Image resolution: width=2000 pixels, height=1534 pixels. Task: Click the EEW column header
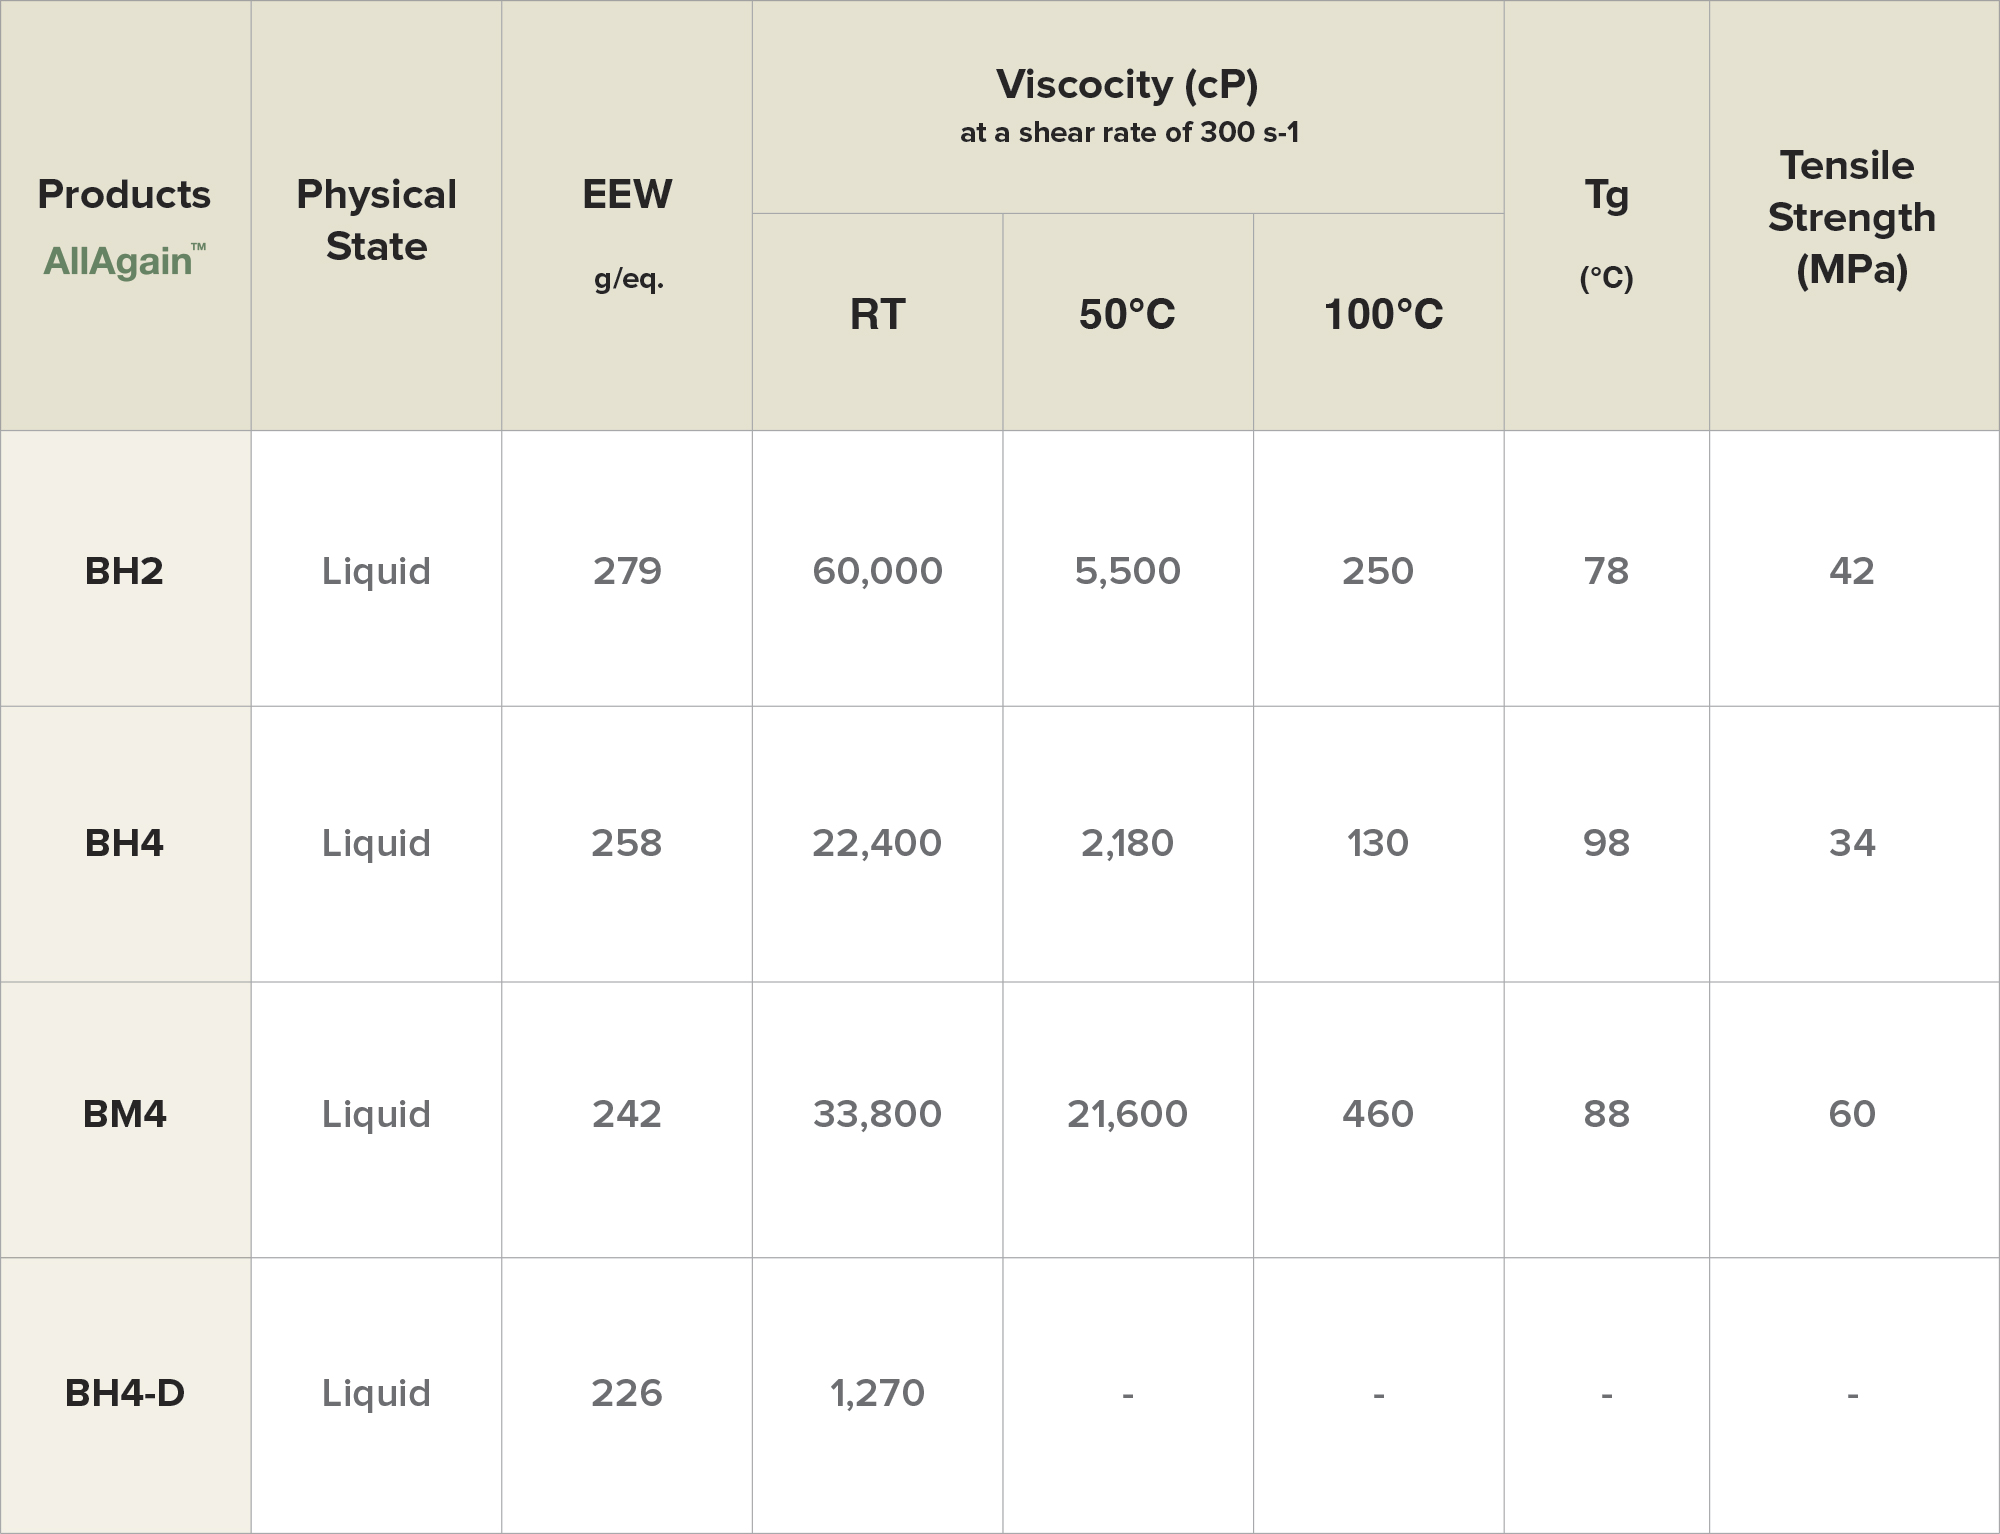[x=627, y=195]
